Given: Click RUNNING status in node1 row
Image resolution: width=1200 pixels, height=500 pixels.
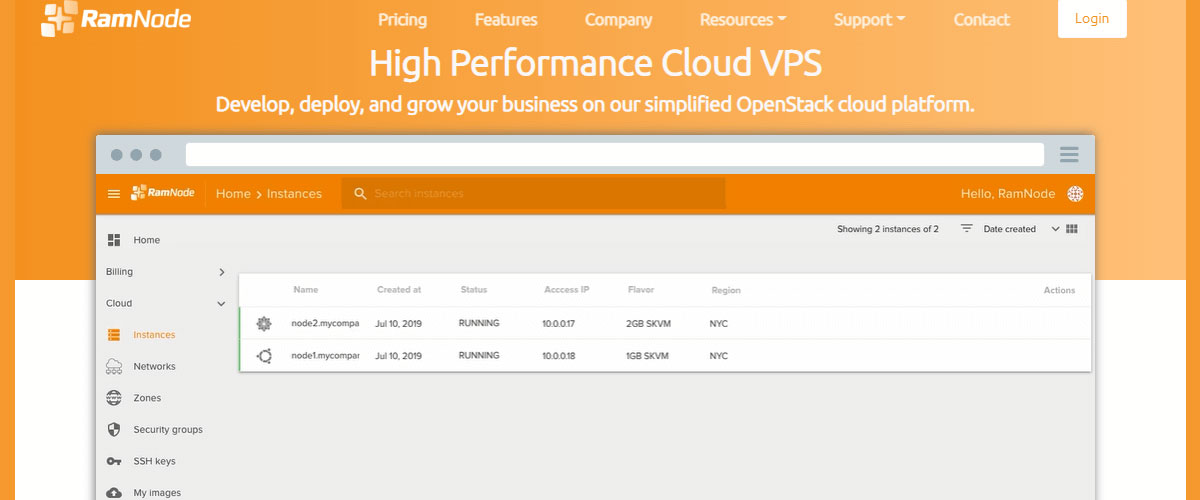Looking at the screenshot, I should (479, 356).
